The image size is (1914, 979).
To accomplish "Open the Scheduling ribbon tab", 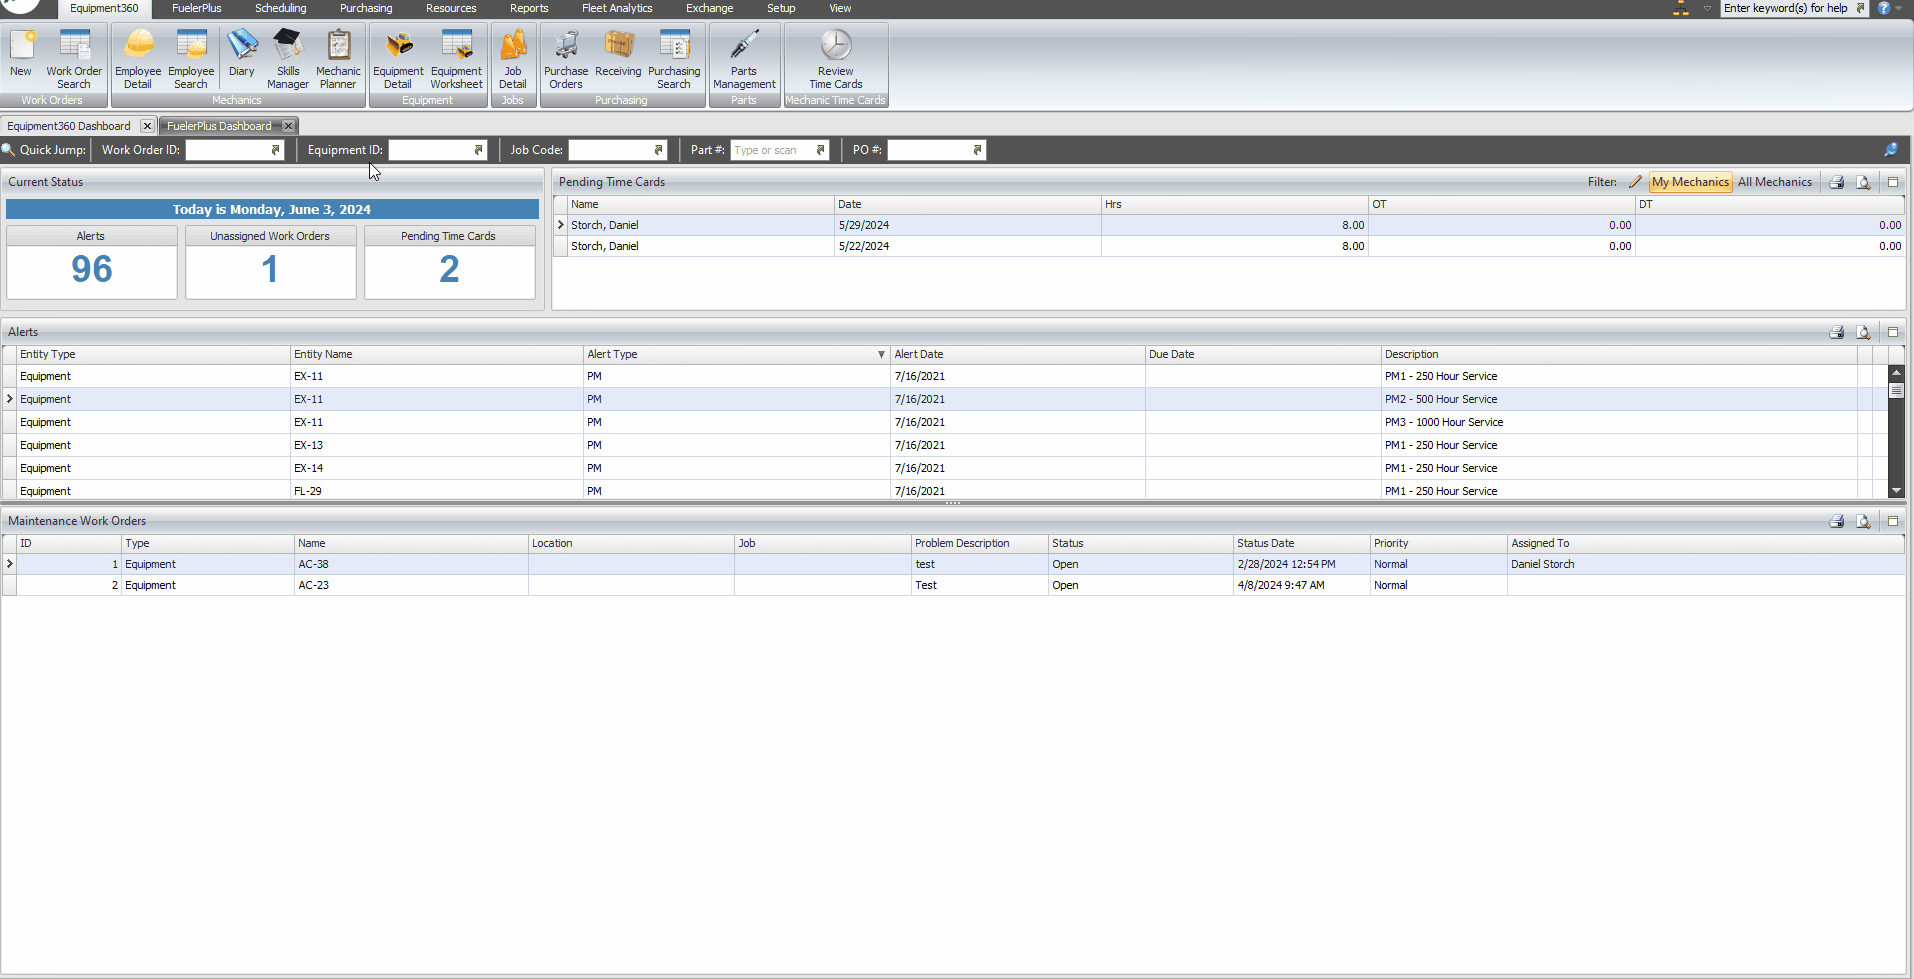I will click(x=281, y=8).
